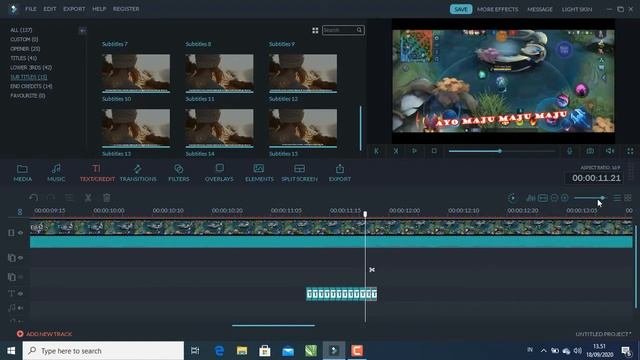Viewport: 640px width, 360px height.
Task: Open the edit settings icon in timeline toolbar
Action: point(69,198)
